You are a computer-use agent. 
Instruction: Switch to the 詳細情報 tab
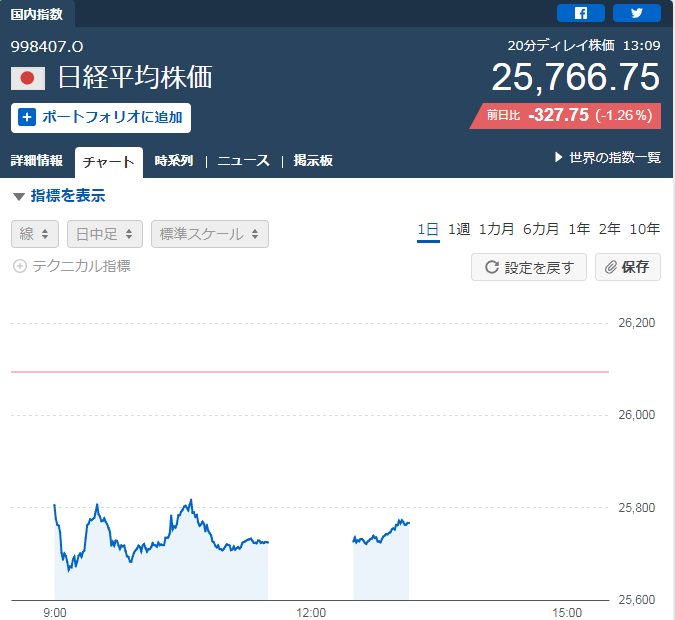[37, 161]
